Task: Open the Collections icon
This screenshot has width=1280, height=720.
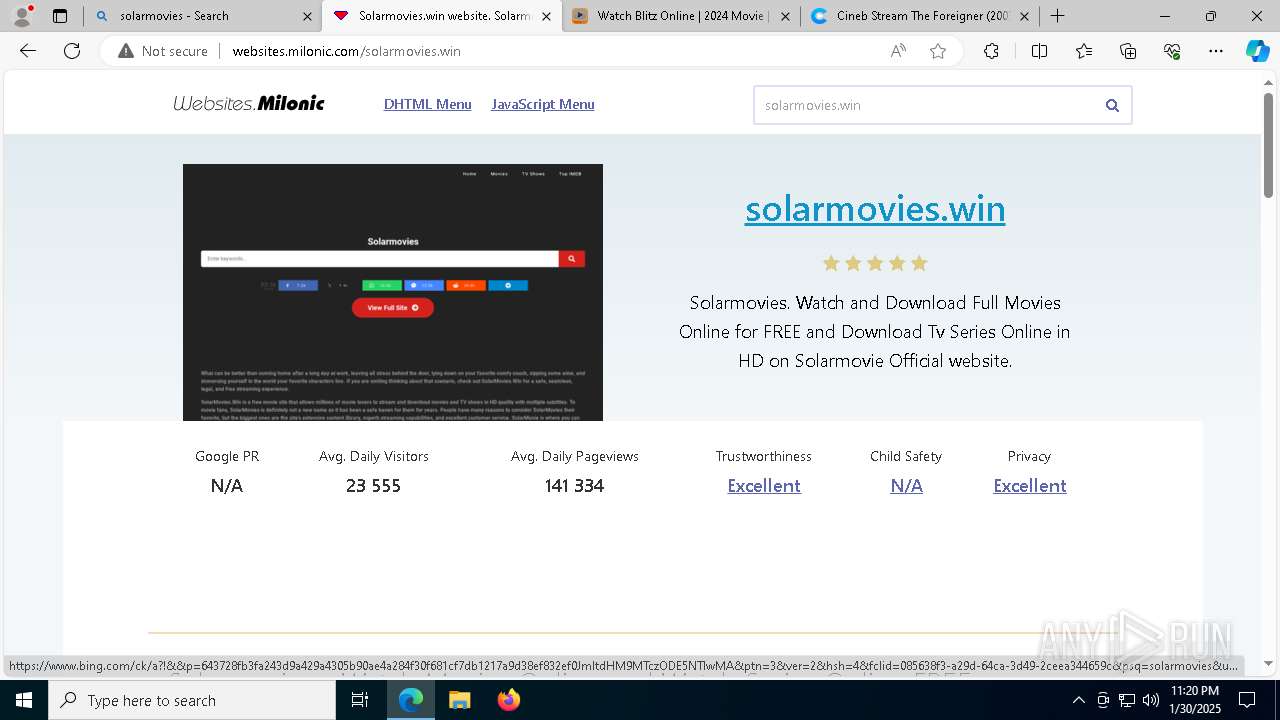Action: (1128, 51)
